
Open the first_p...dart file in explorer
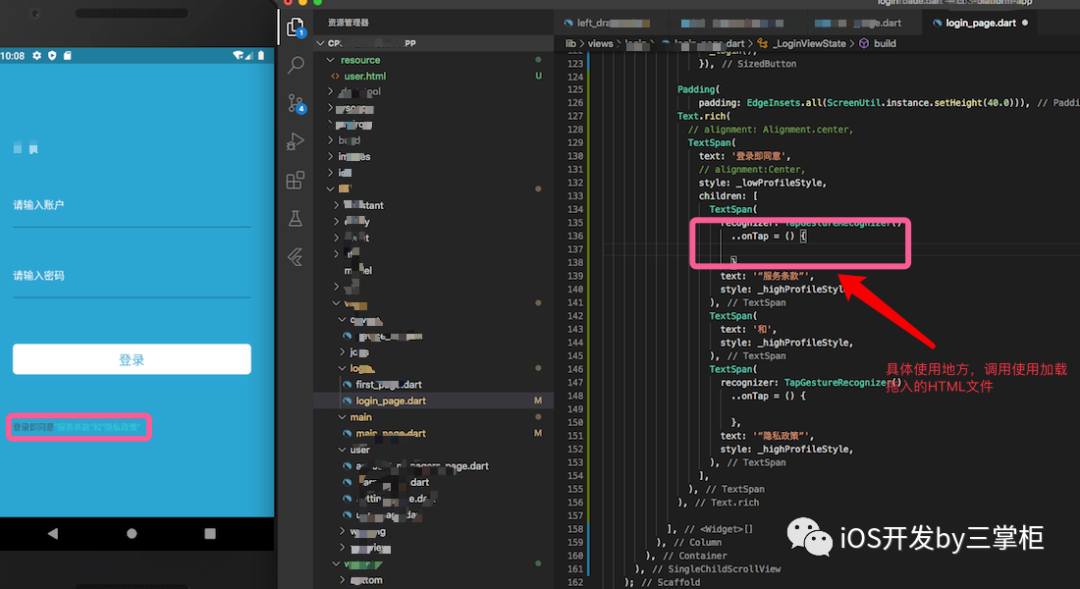coord(388,384)
